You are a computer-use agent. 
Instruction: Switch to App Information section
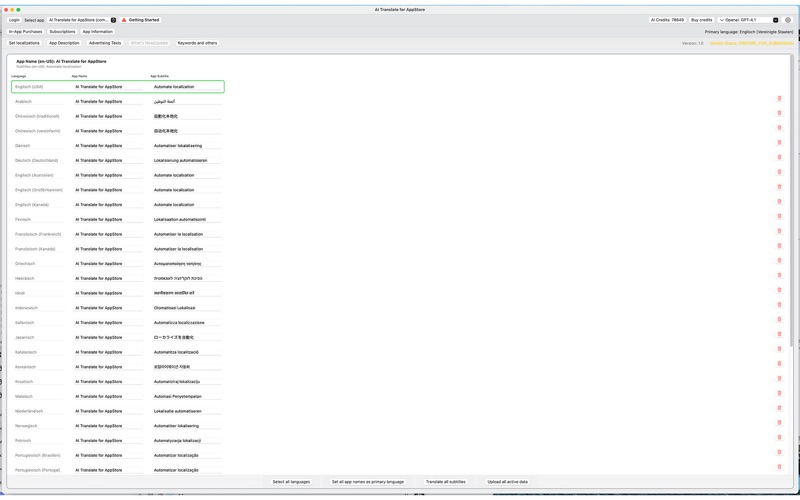click(97, 32)
